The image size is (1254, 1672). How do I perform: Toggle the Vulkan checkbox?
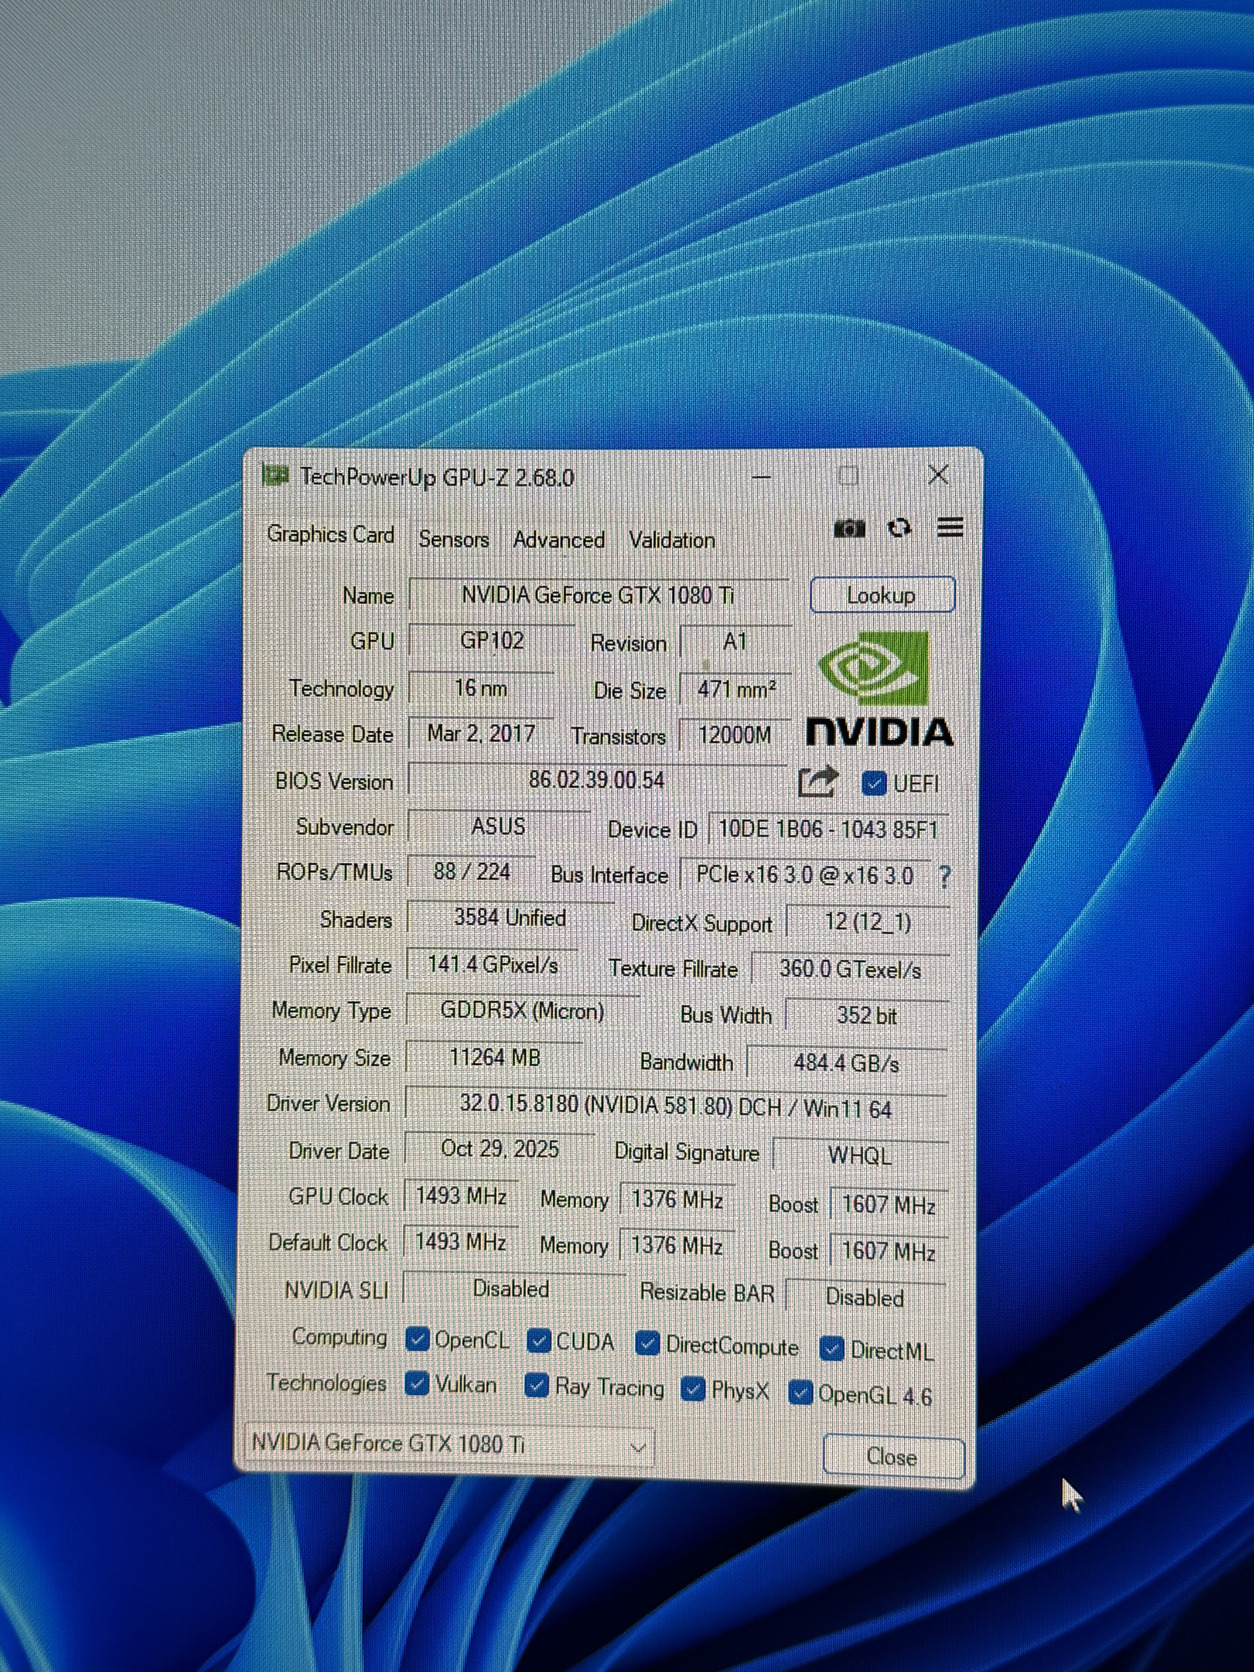click(417, 1384)
